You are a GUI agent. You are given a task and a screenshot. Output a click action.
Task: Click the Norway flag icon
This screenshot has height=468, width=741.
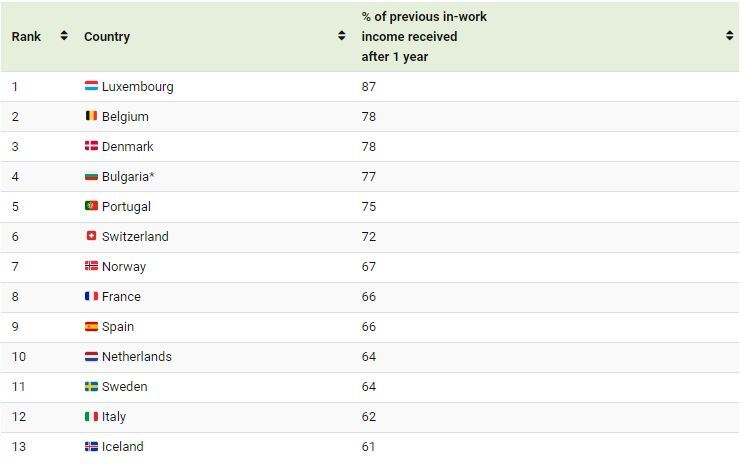tap(91, 266)
